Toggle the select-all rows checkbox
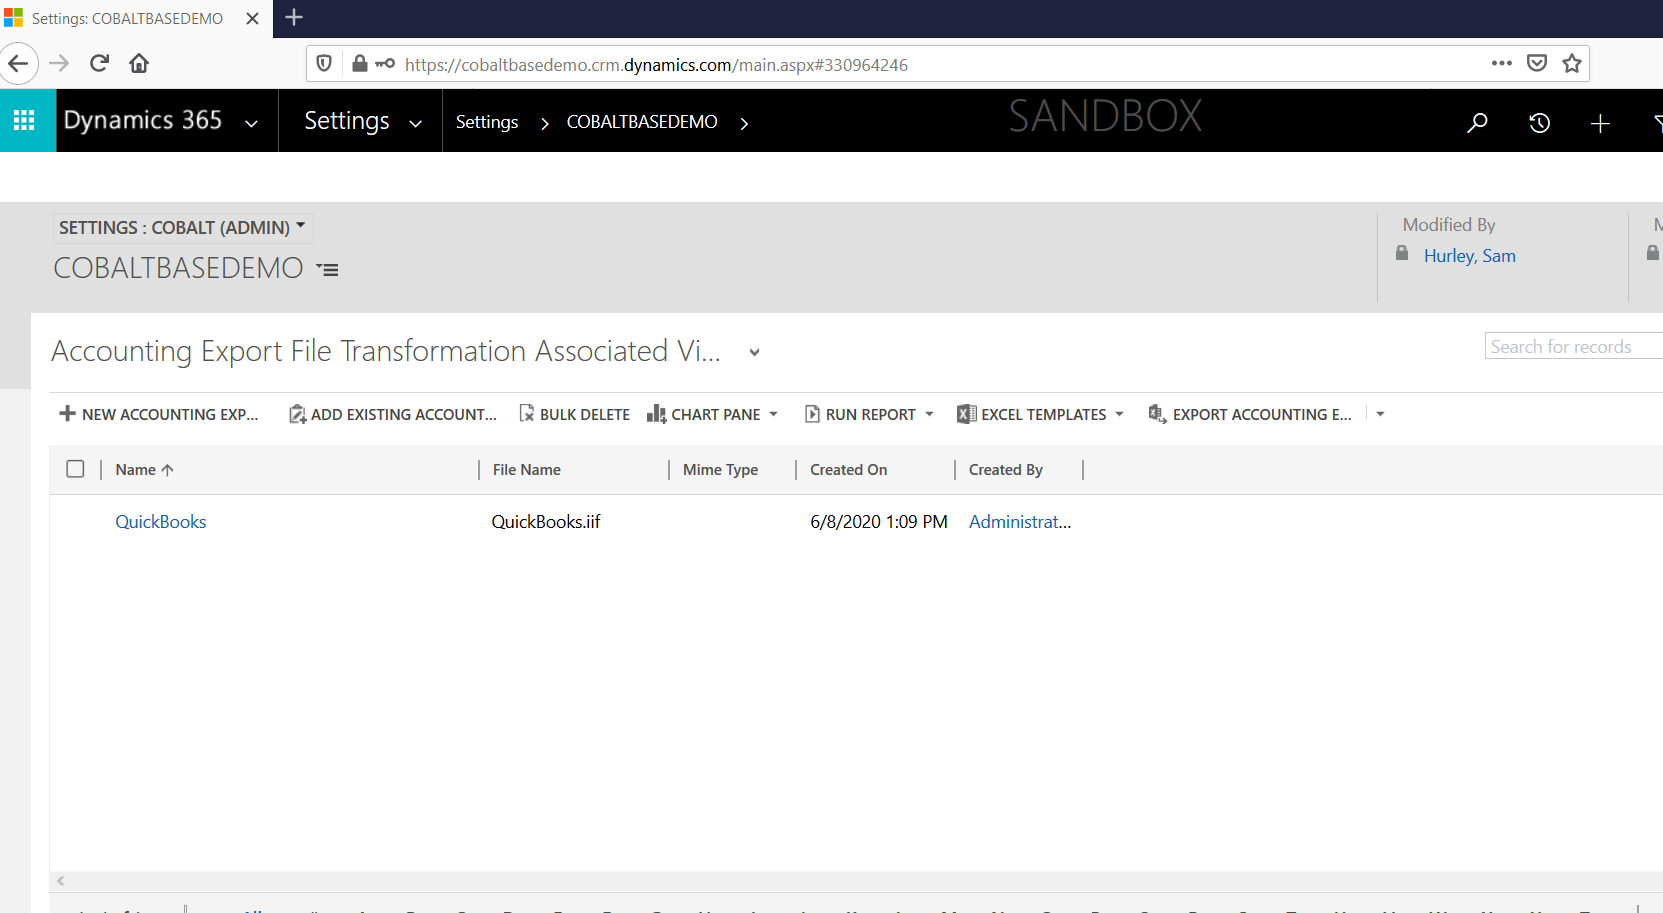Screen dimensions: 1663x913 (75, 469)
